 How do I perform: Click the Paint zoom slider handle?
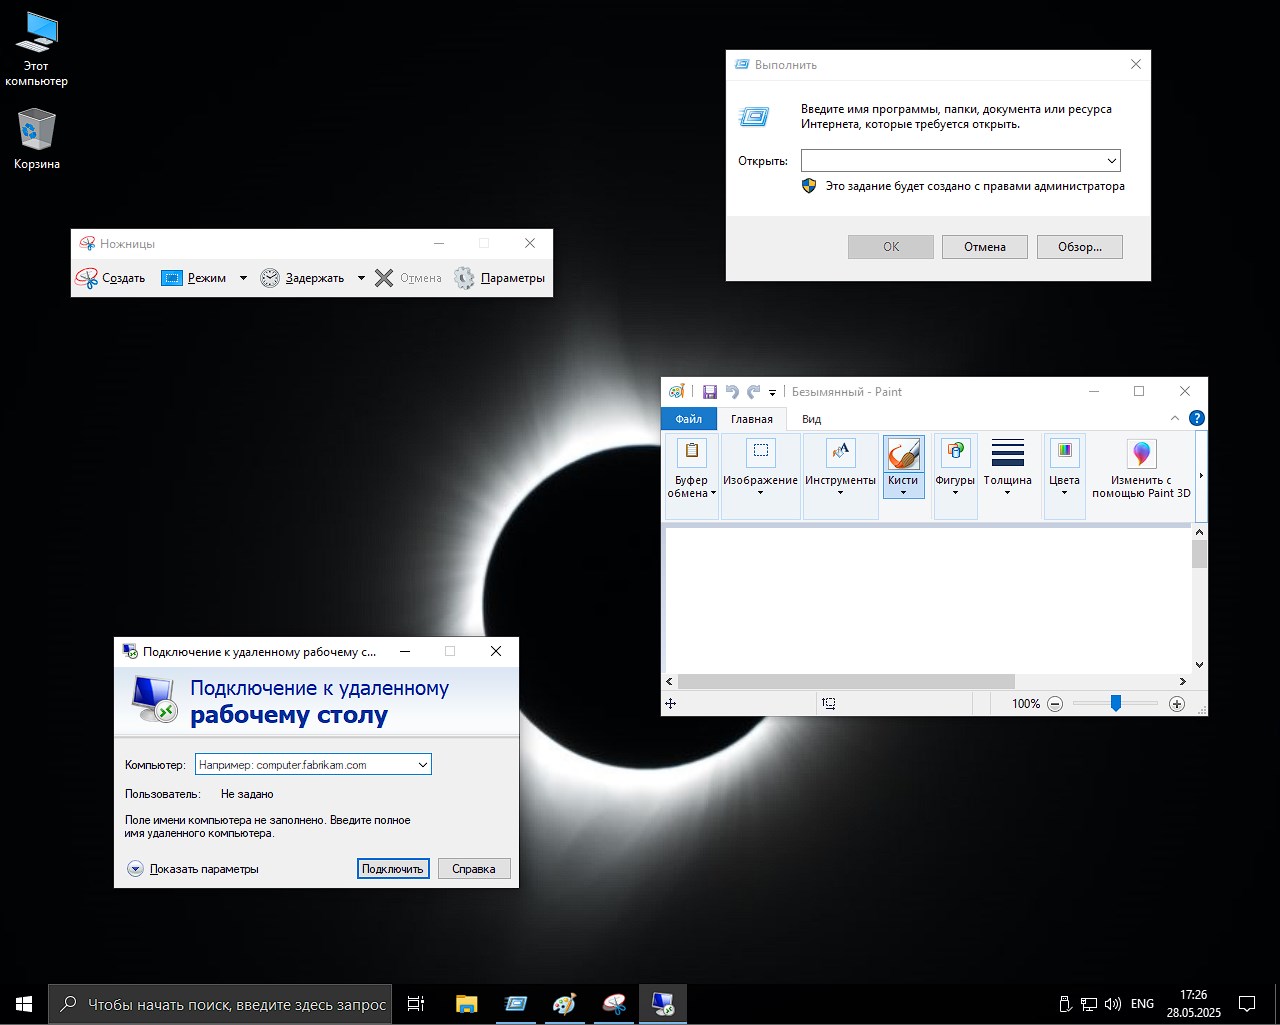point(1115,704)
